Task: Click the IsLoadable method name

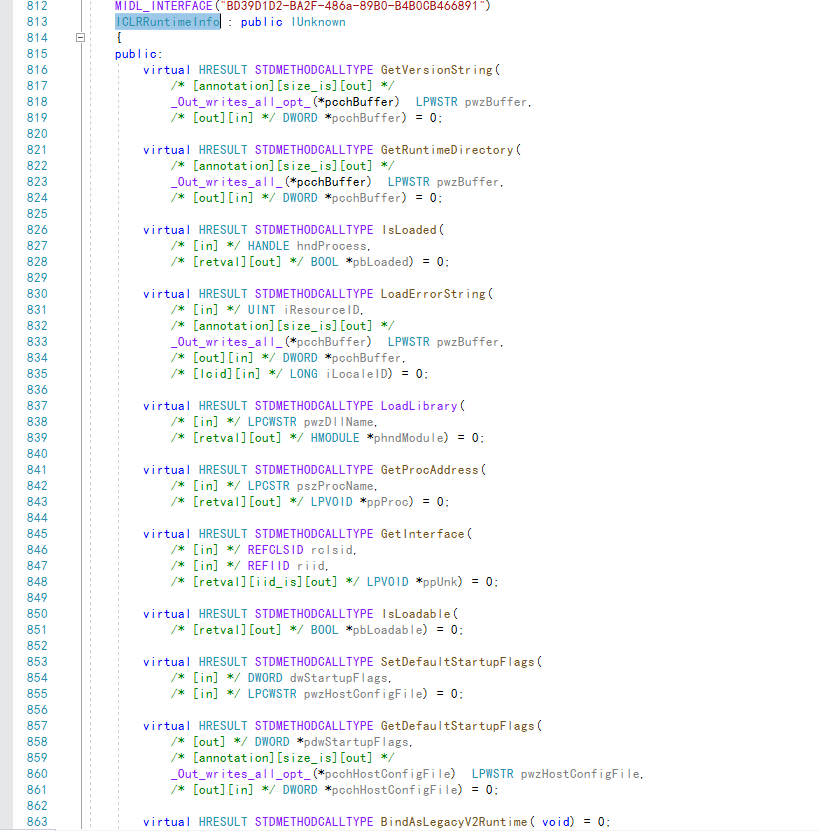Action: pyautogui.click(x=416, y=614)
